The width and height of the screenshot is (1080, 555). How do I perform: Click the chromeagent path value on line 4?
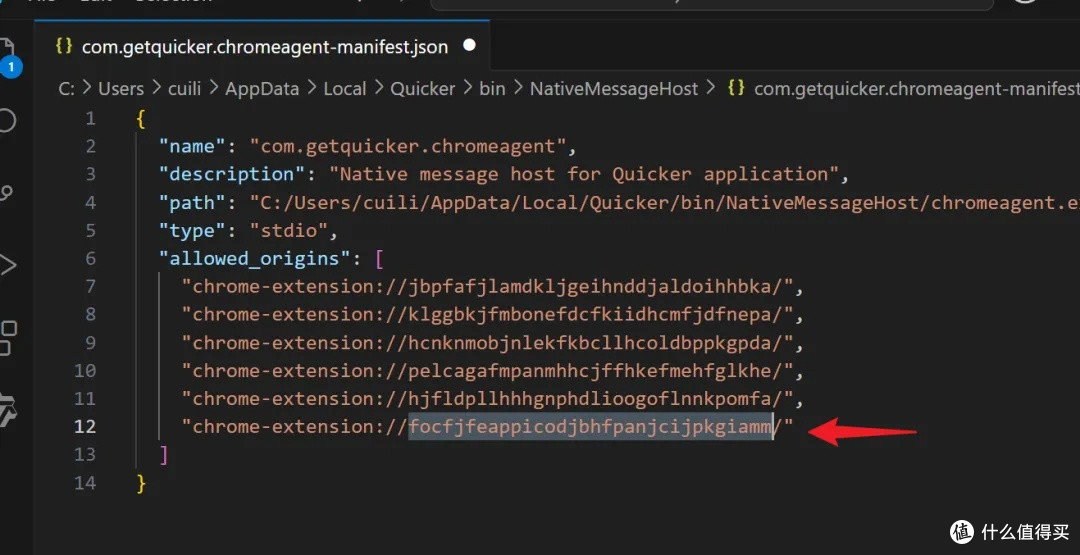click(x=665, y=202)
